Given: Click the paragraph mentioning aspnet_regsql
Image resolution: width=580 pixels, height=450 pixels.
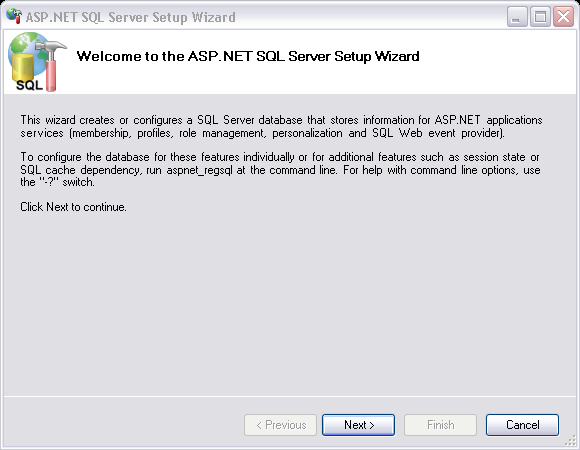Looking at the screenshot, I should point(280,170).
